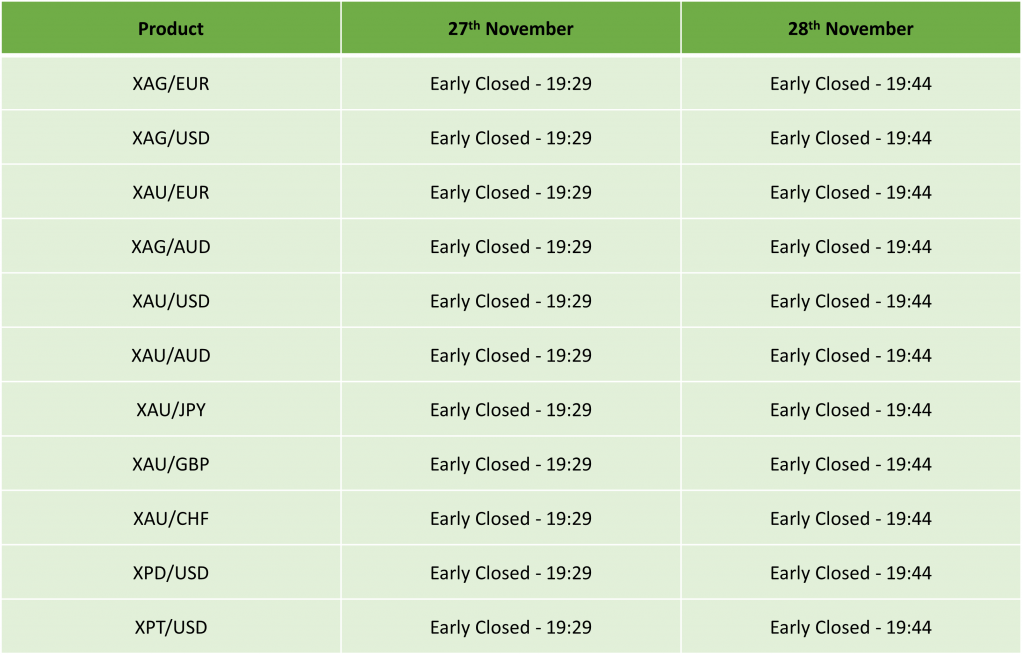Select XAU/USD's 28th November closing time
This screenshot has height=655, width=1024.
point(850,301)
